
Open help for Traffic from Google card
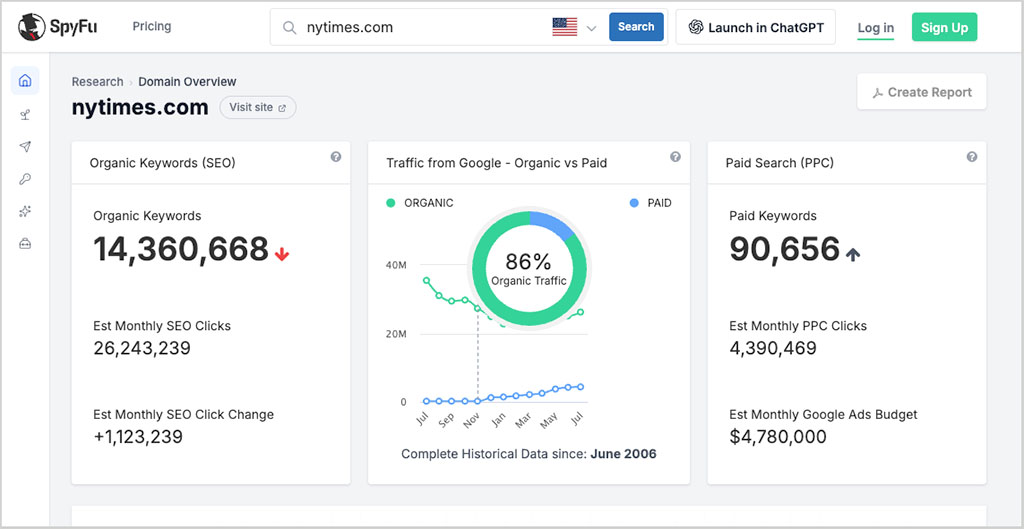click(x=675, y=157)
